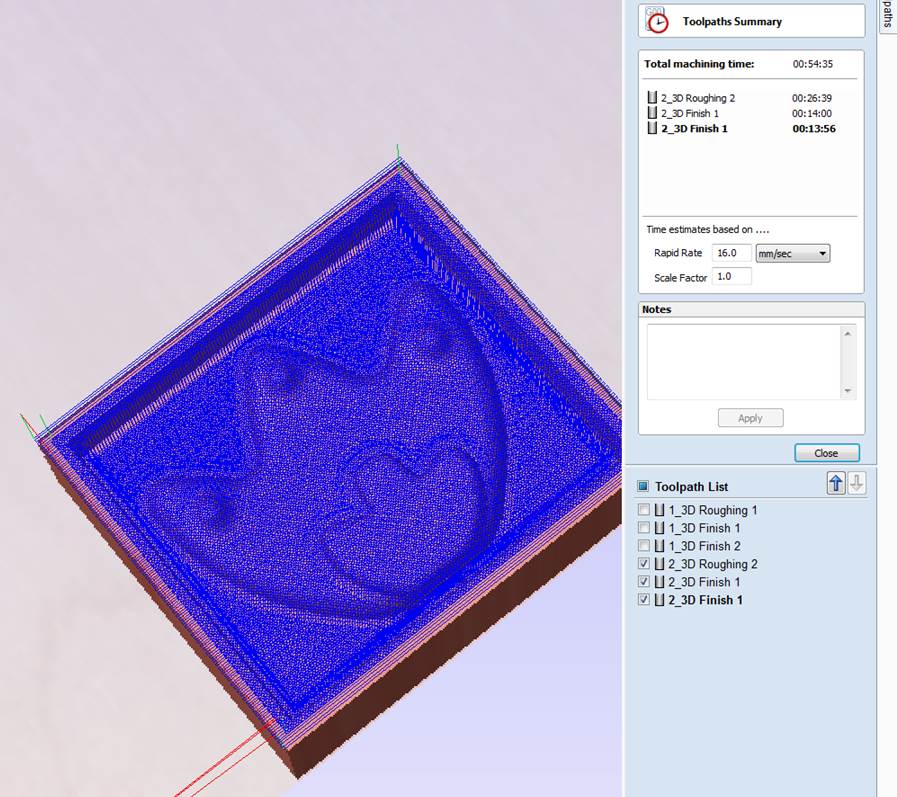The height and width of the screenshot is (797, 897).
Task: Click the Rapid Rate input field
Action: pyautogui.click(x=732, y=253)
